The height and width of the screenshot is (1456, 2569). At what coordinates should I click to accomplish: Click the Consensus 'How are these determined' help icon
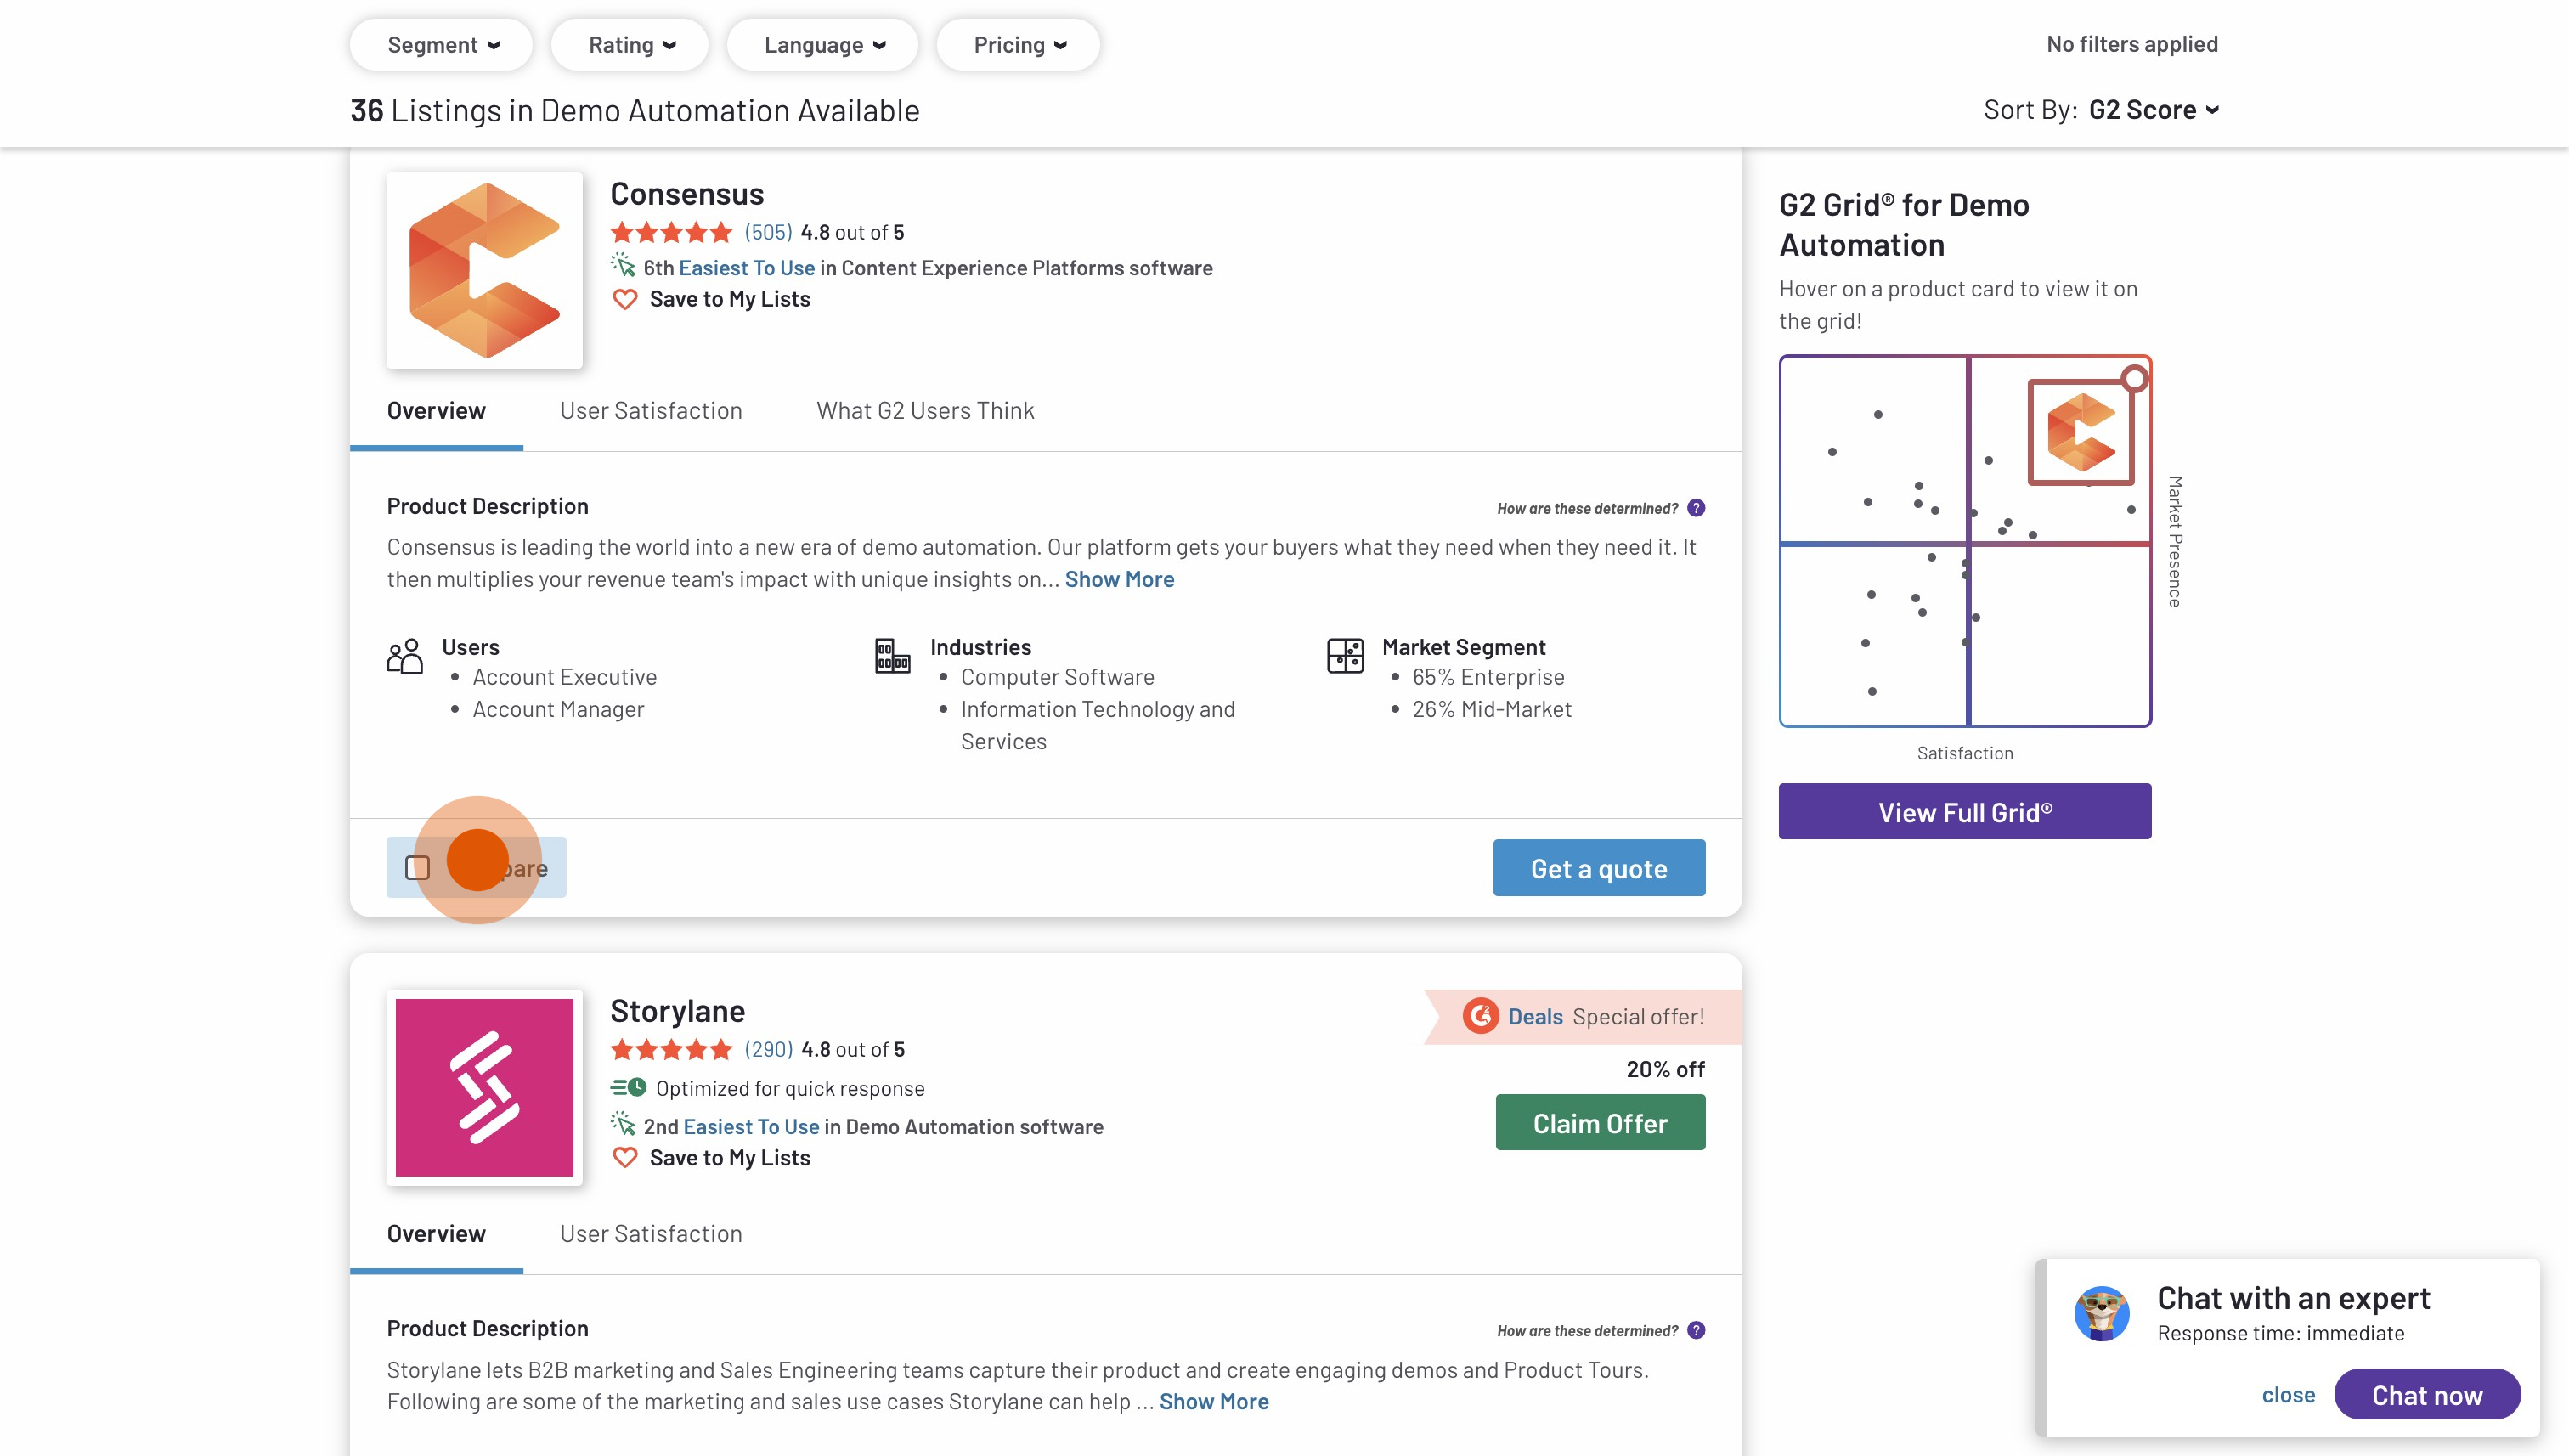pyautogui.click(x=1696, y=508)
